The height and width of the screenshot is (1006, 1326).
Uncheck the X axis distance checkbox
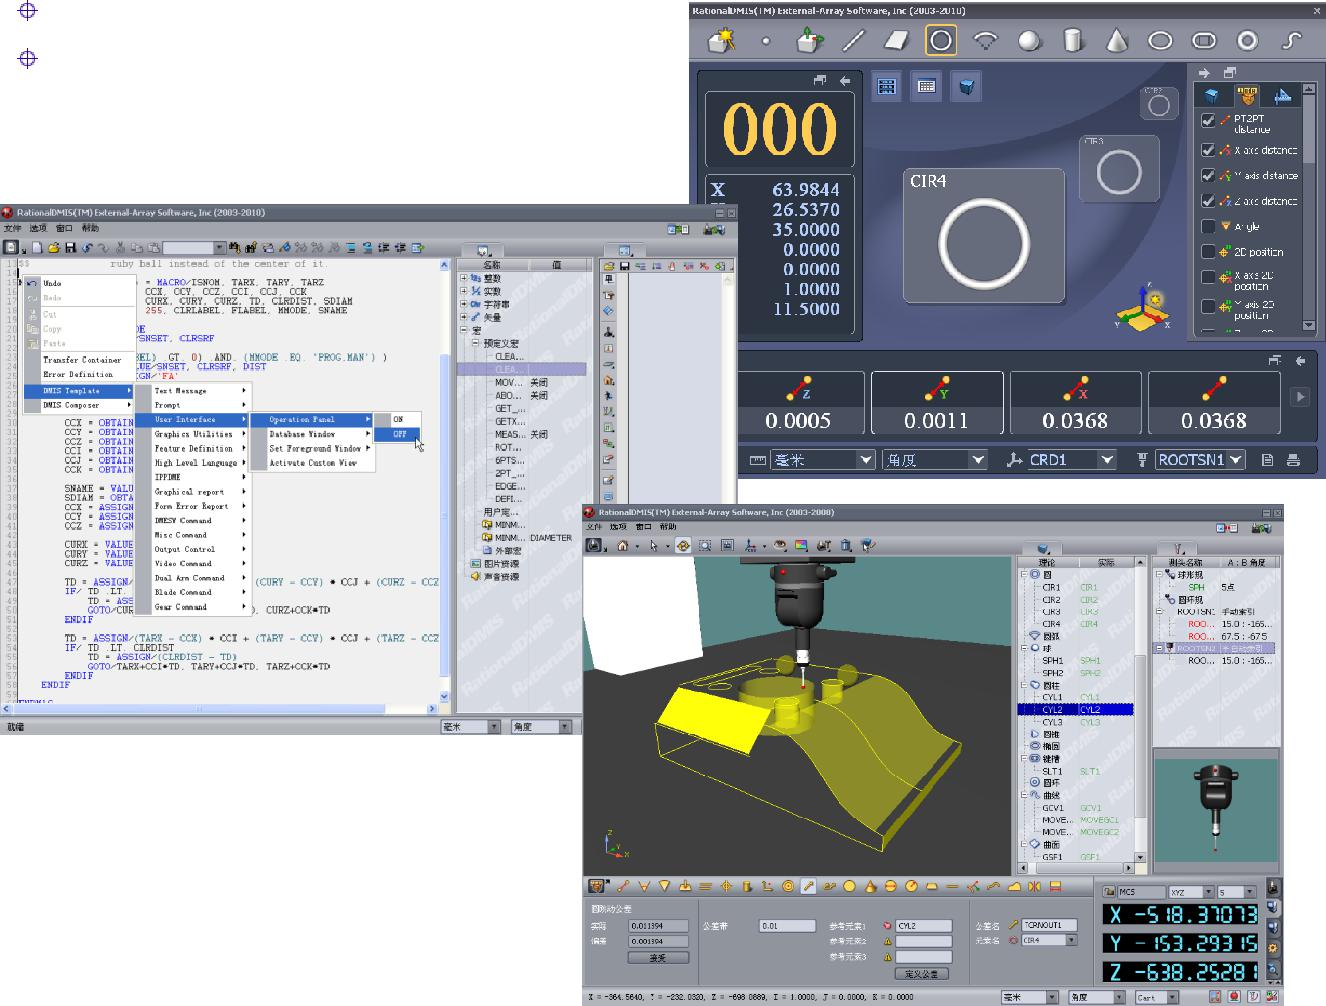(1208, 150)
